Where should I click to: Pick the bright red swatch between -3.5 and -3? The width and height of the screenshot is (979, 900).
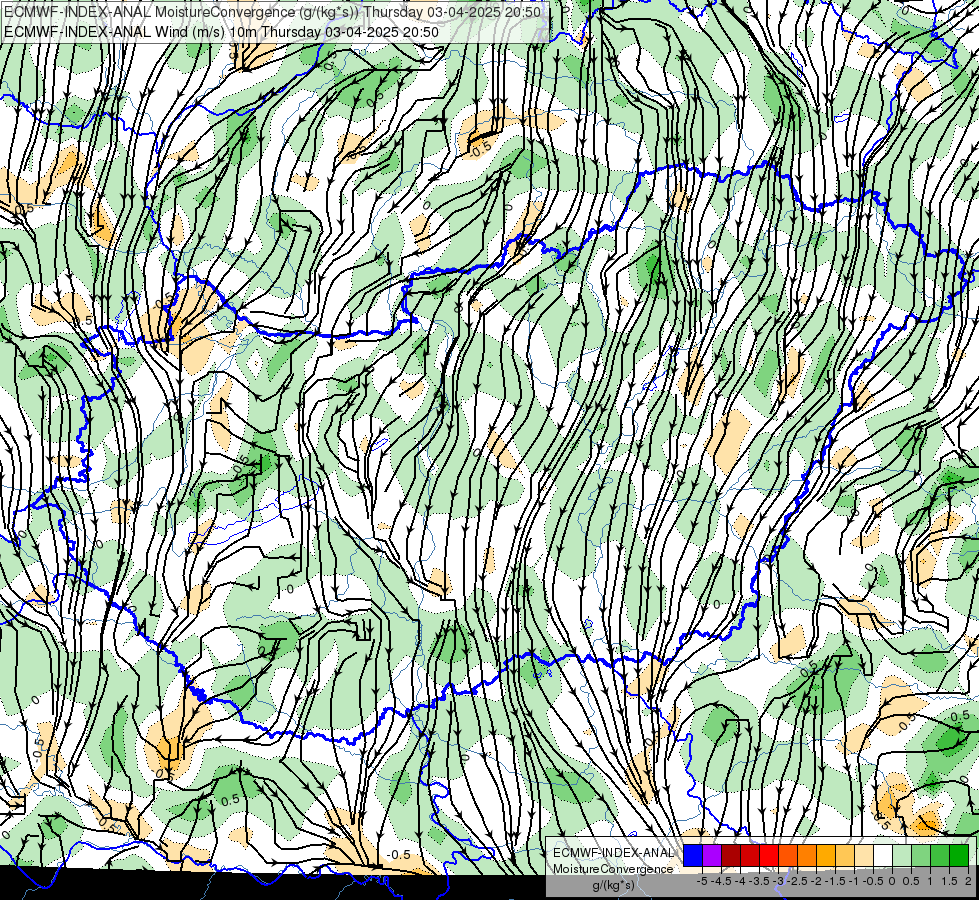pyautogui.click(x=769, y=855)
